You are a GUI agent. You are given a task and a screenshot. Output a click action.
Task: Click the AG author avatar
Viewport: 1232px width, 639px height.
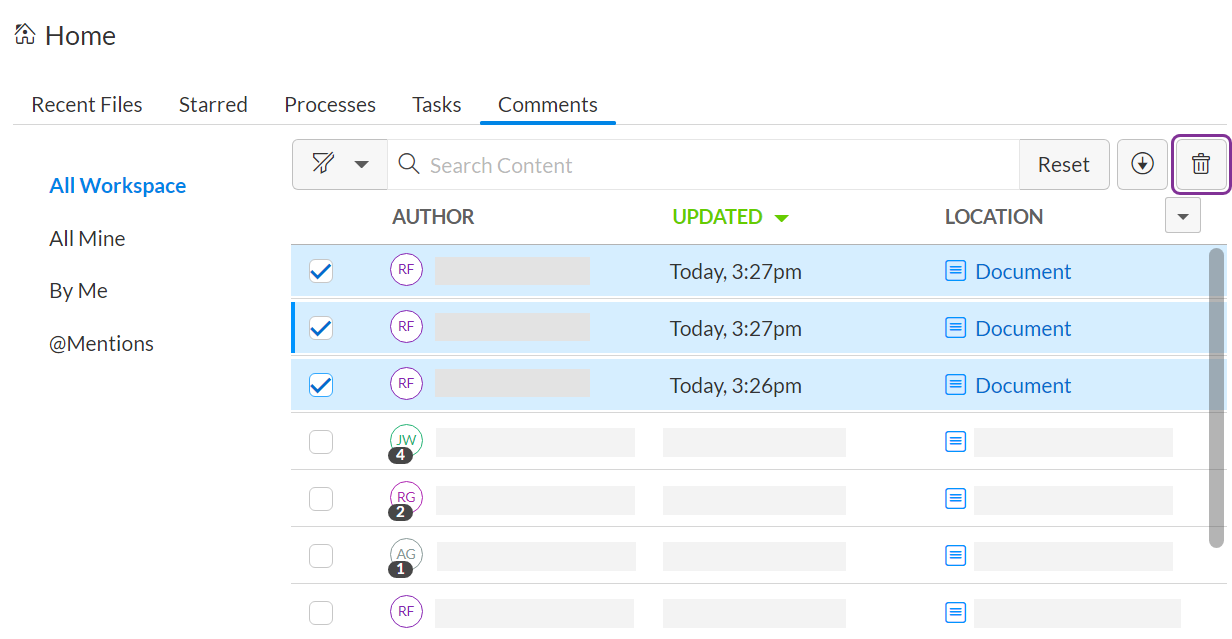[x=406, y=555]
